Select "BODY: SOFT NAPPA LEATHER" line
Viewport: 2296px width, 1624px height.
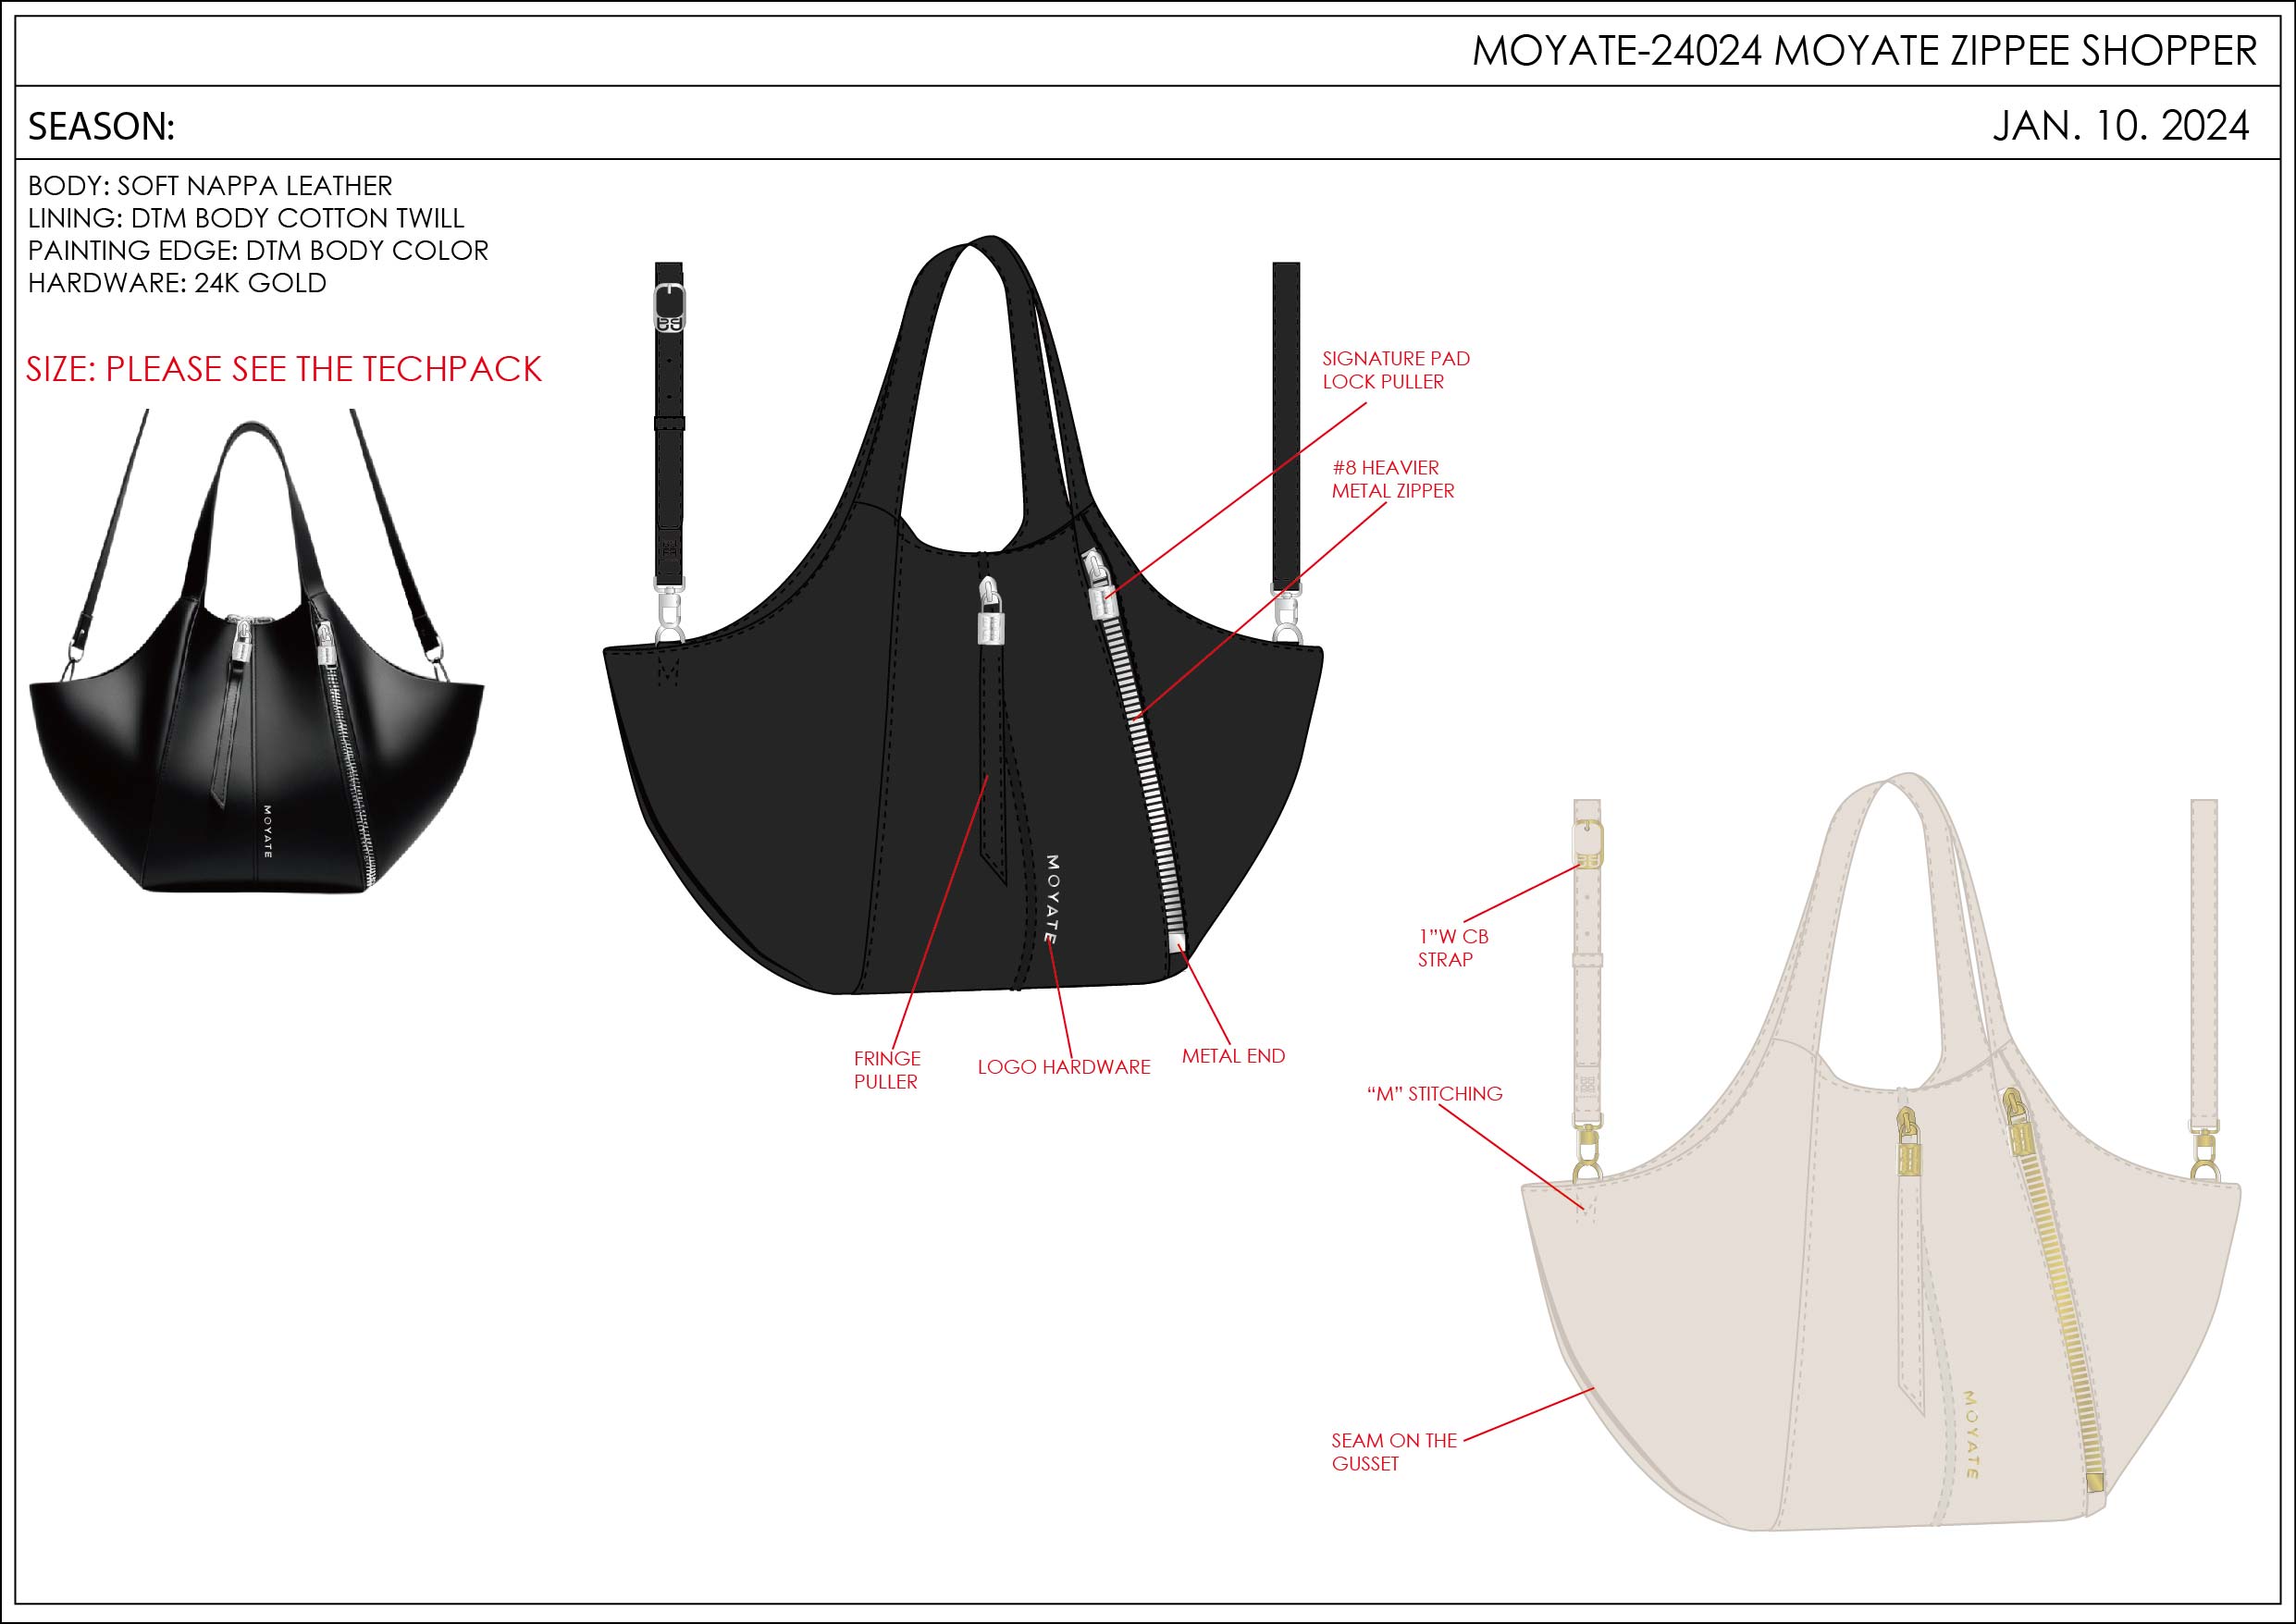[210, 185]
